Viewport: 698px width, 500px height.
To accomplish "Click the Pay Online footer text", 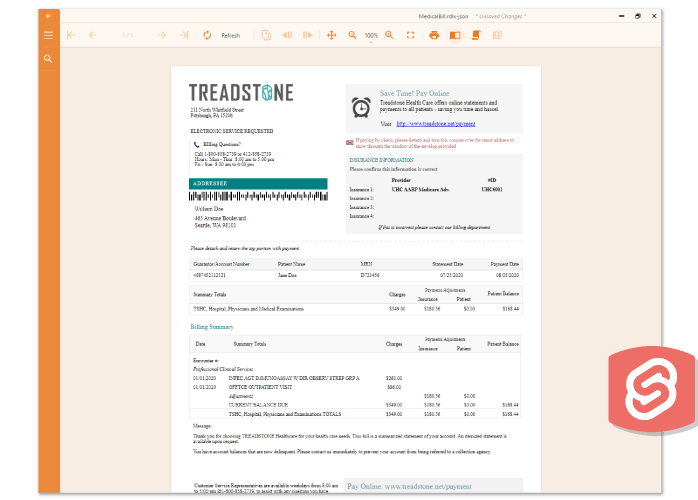I will (410, 487).
